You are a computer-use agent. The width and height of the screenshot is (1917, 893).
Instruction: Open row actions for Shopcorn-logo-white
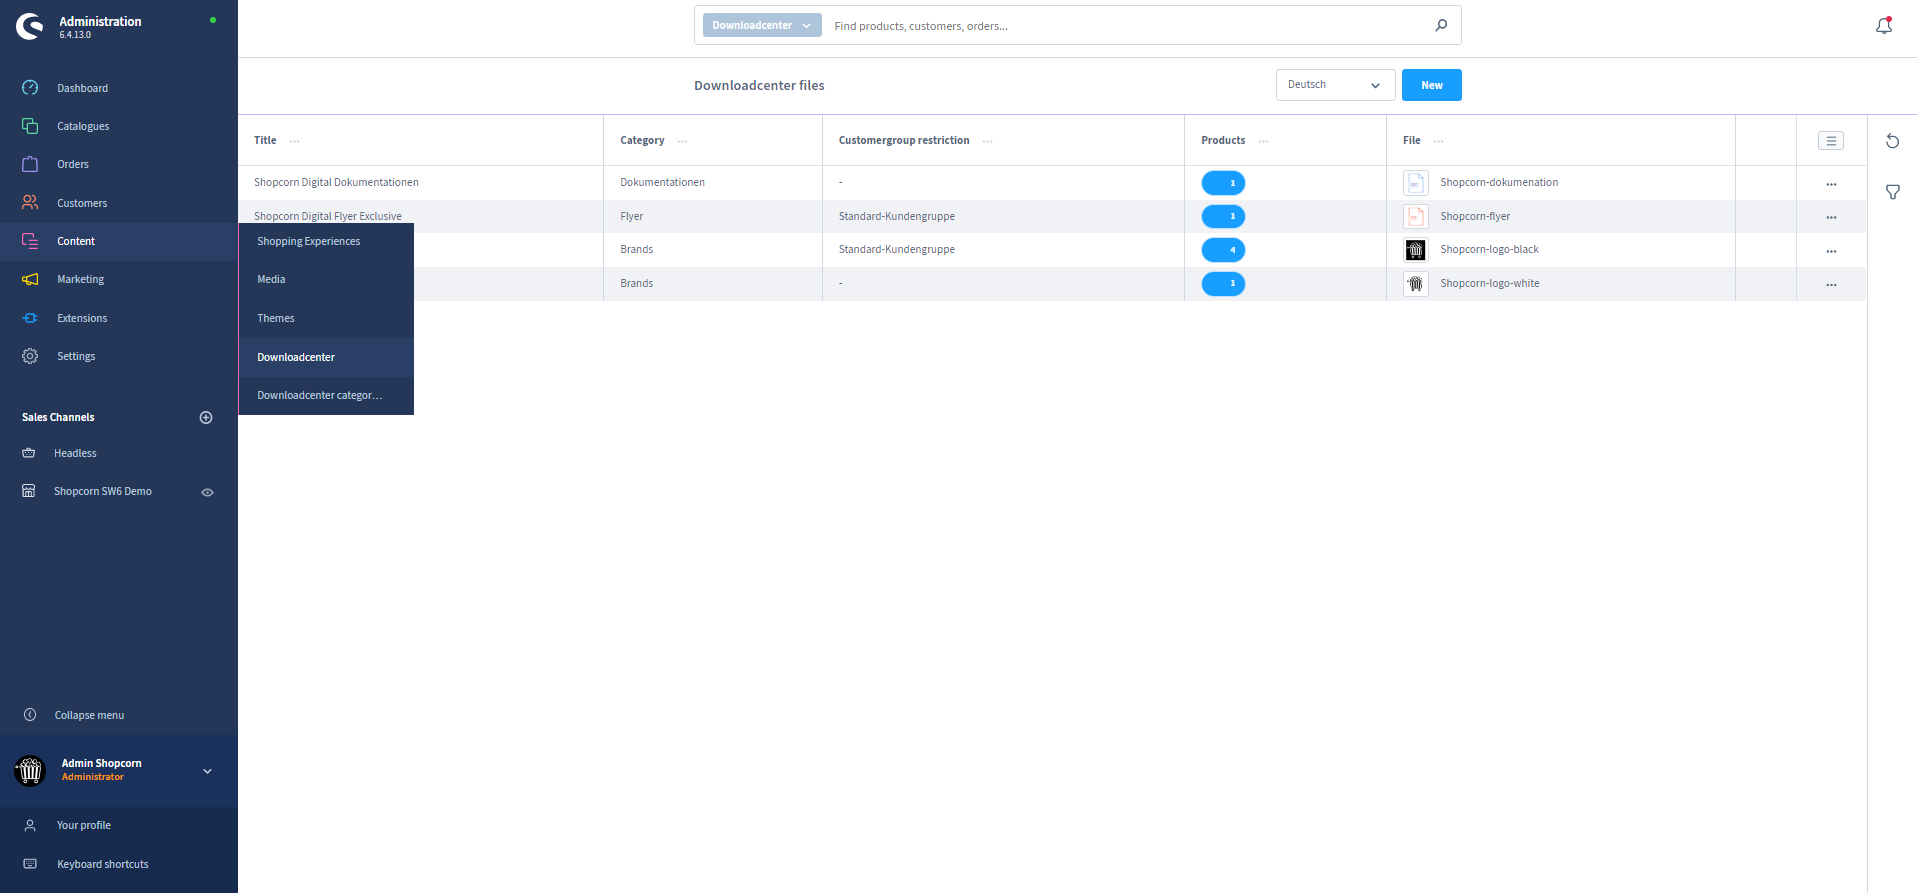click(1831, 285)
